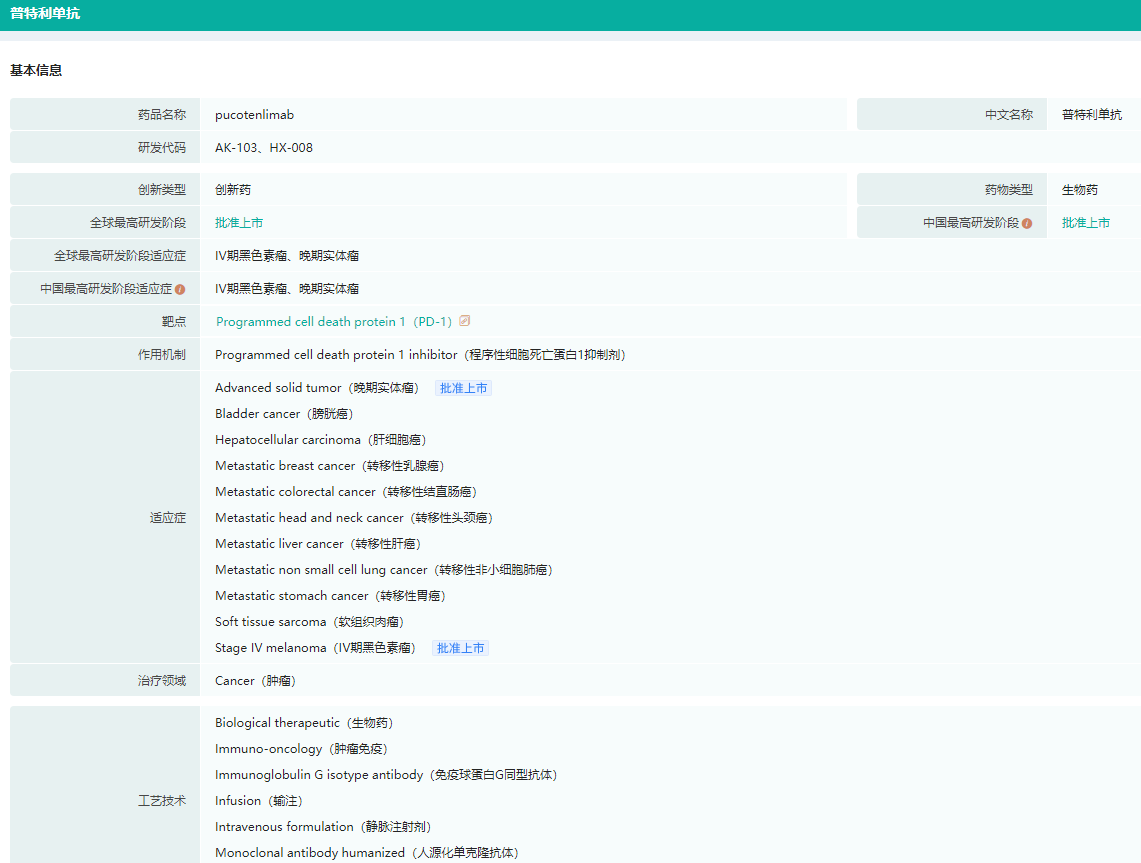This screenshot has height=863, width=1141.
Task: Click the 基本信息 section heading
Action: (x=36, y=70)
